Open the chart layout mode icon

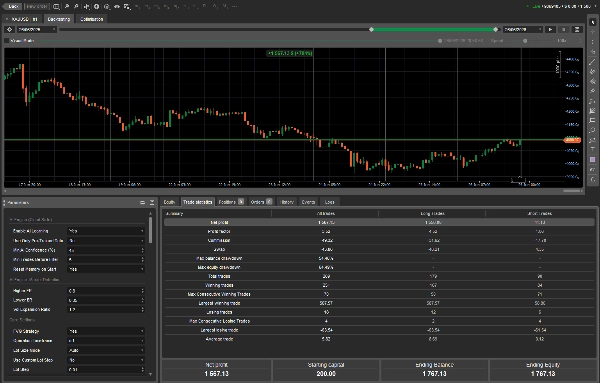coord(56,7)
